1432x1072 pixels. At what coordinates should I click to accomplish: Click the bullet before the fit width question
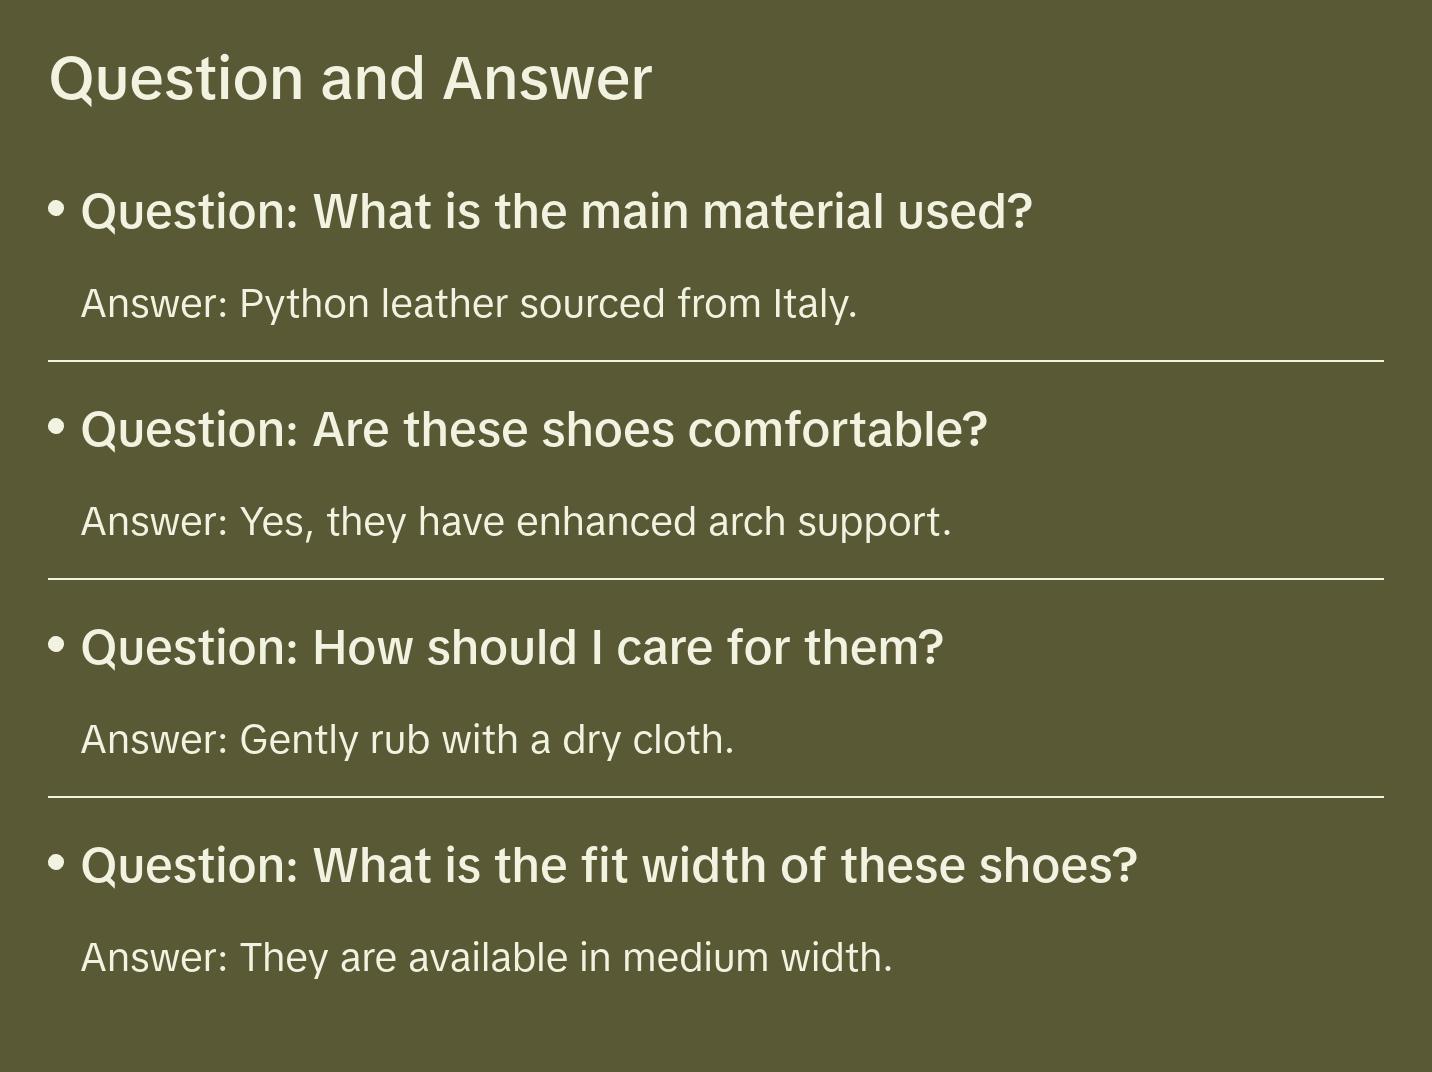click(x=57, y=862)
